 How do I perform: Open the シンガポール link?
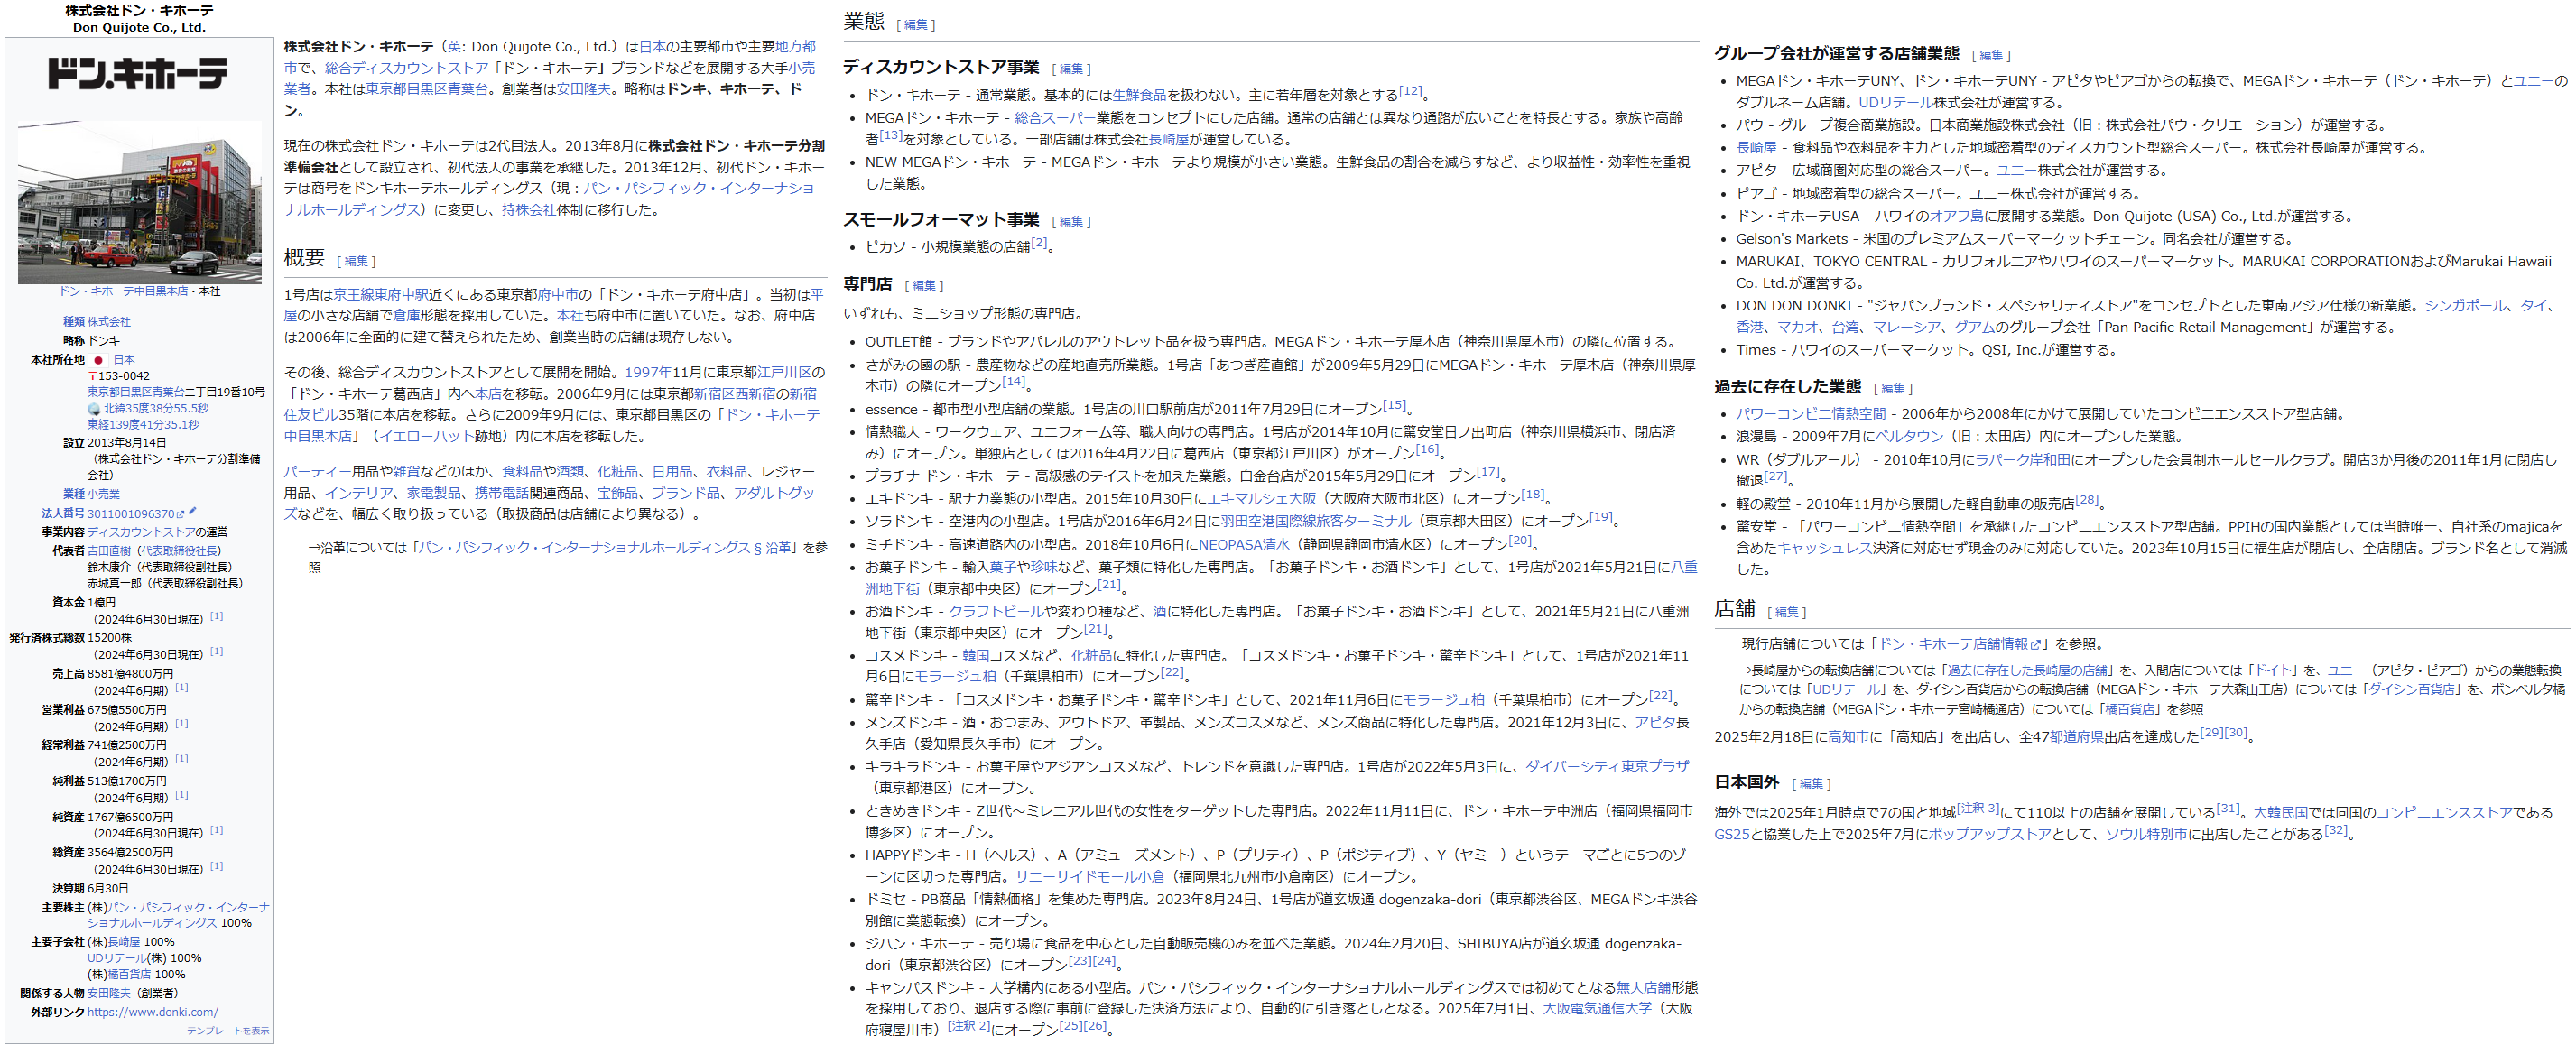[2466, 306]
